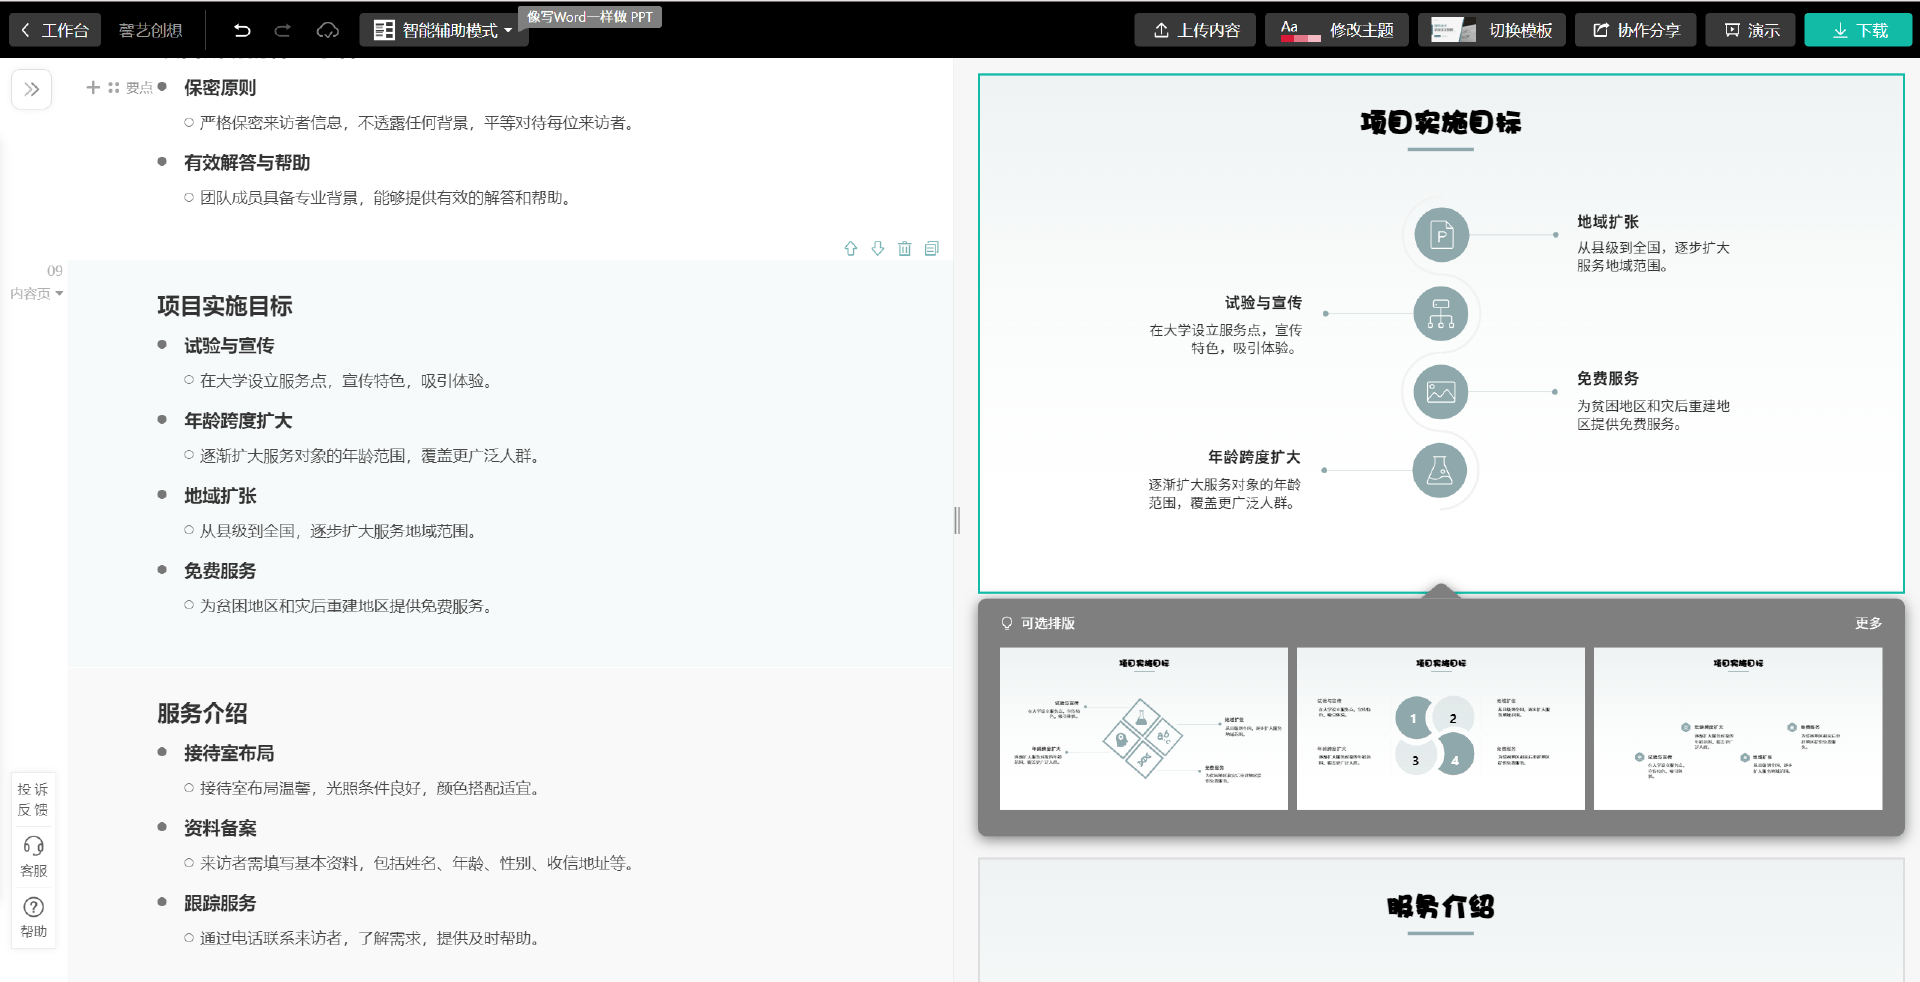The width and height of the screenshot is (1920, 982).
Task: Select the numbered circles layout thumbnail
Action: tap(1440, 728)
